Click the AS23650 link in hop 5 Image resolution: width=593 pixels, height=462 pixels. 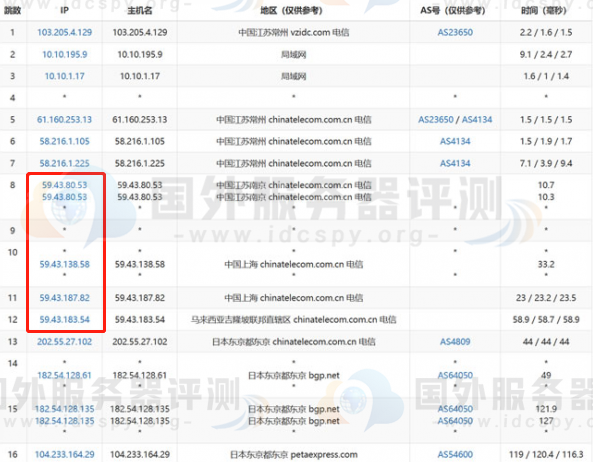pyautogui.click(x=436, y=120)
